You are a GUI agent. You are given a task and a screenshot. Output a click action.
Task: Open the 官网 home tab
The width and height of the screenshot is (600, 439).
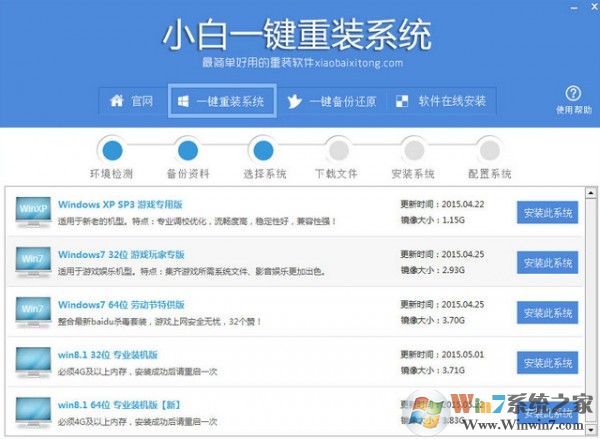point(132,101)
